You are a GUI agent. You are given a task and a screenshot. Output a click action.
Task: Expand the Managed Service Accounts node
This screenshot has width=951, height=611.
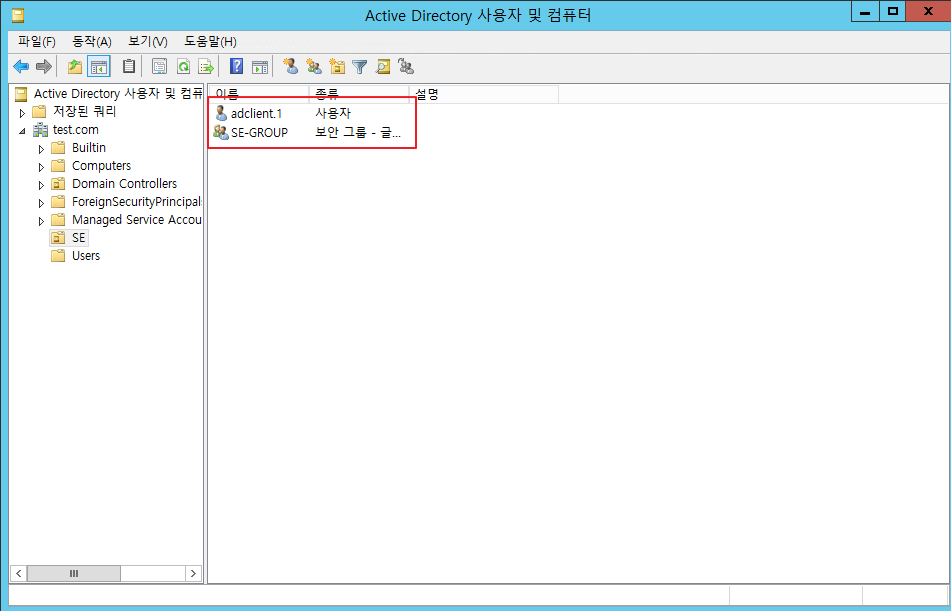pos(41,220)
